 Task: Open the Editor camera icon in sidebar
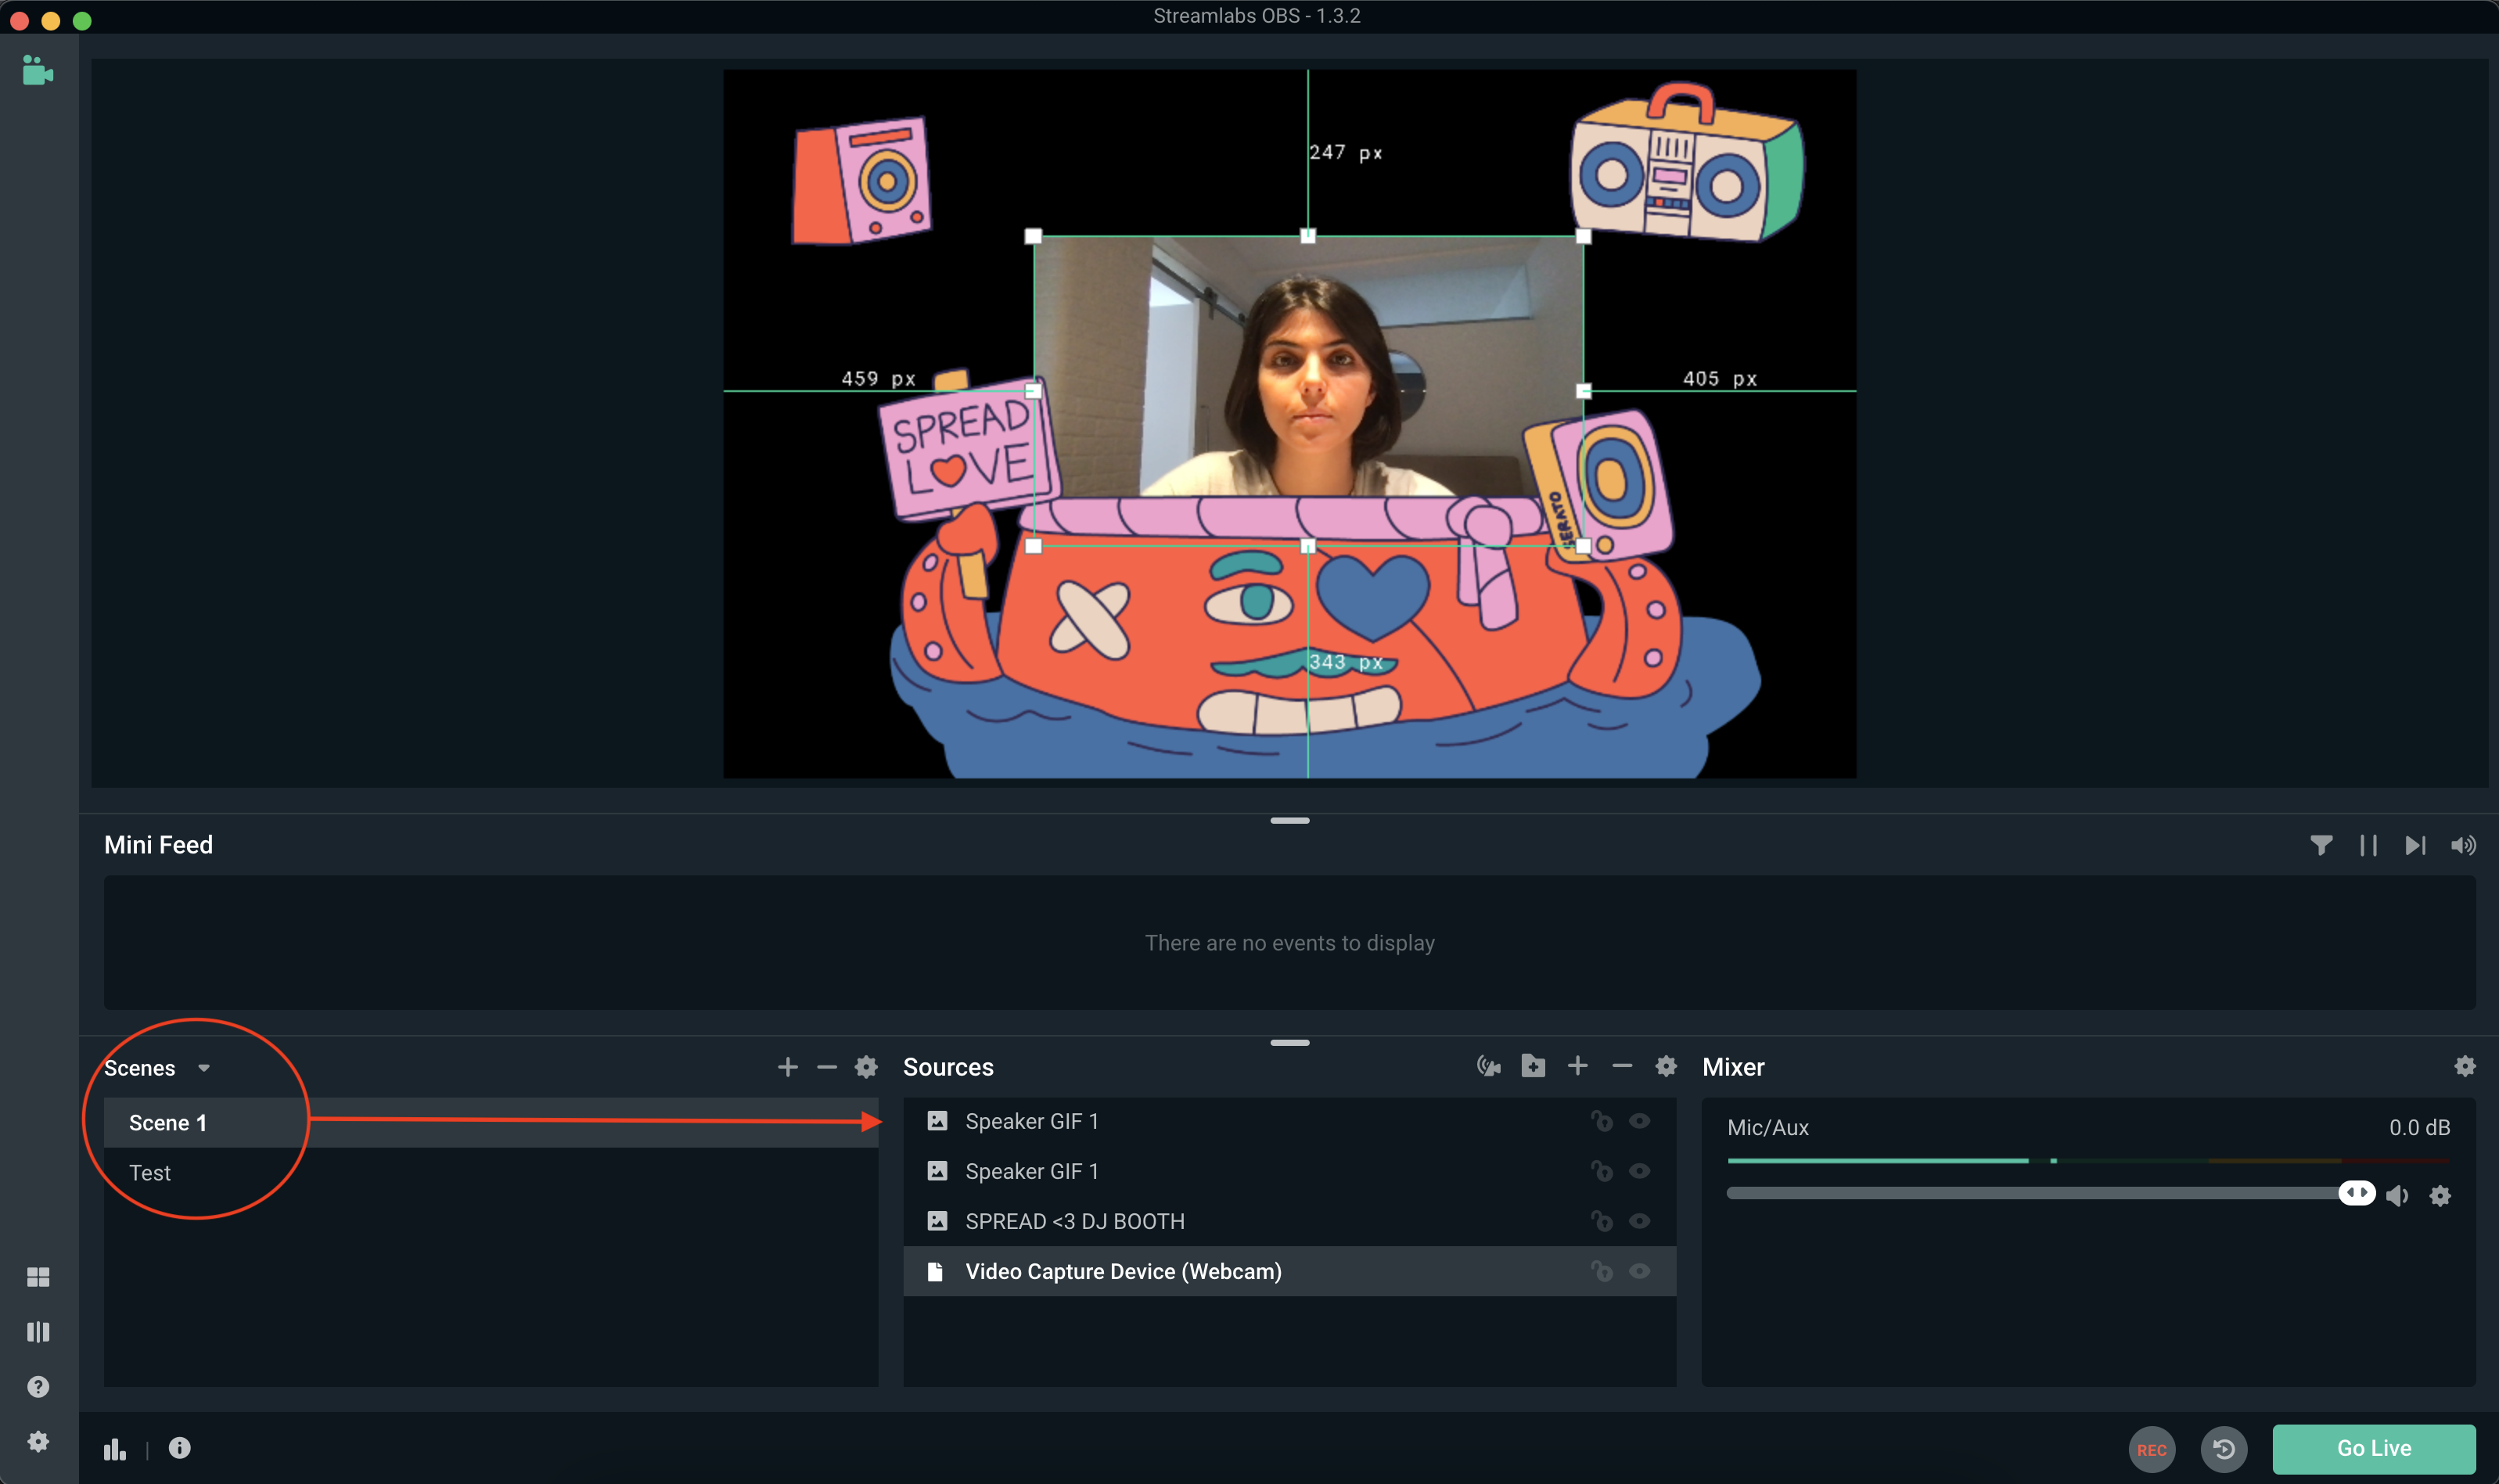[x=38, y=71]
